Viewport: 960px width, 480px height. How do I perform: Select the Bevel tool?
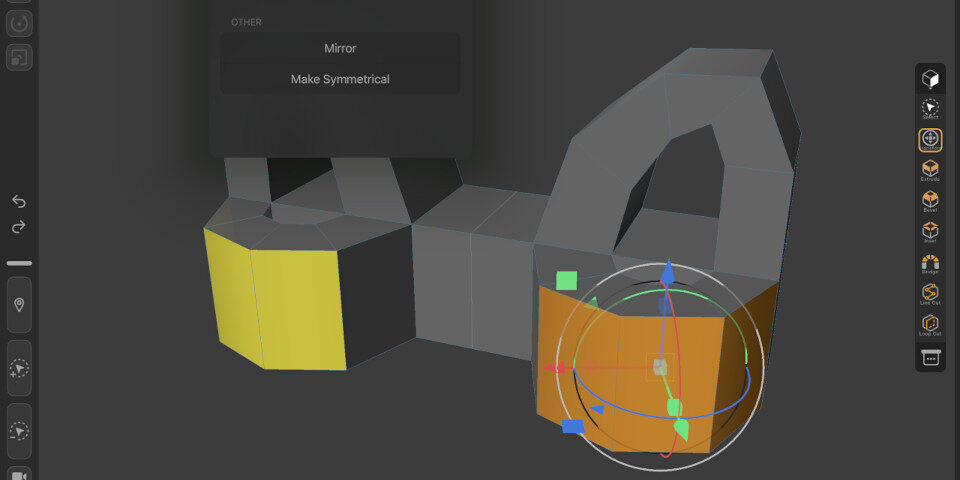click(x=930, y=201)
